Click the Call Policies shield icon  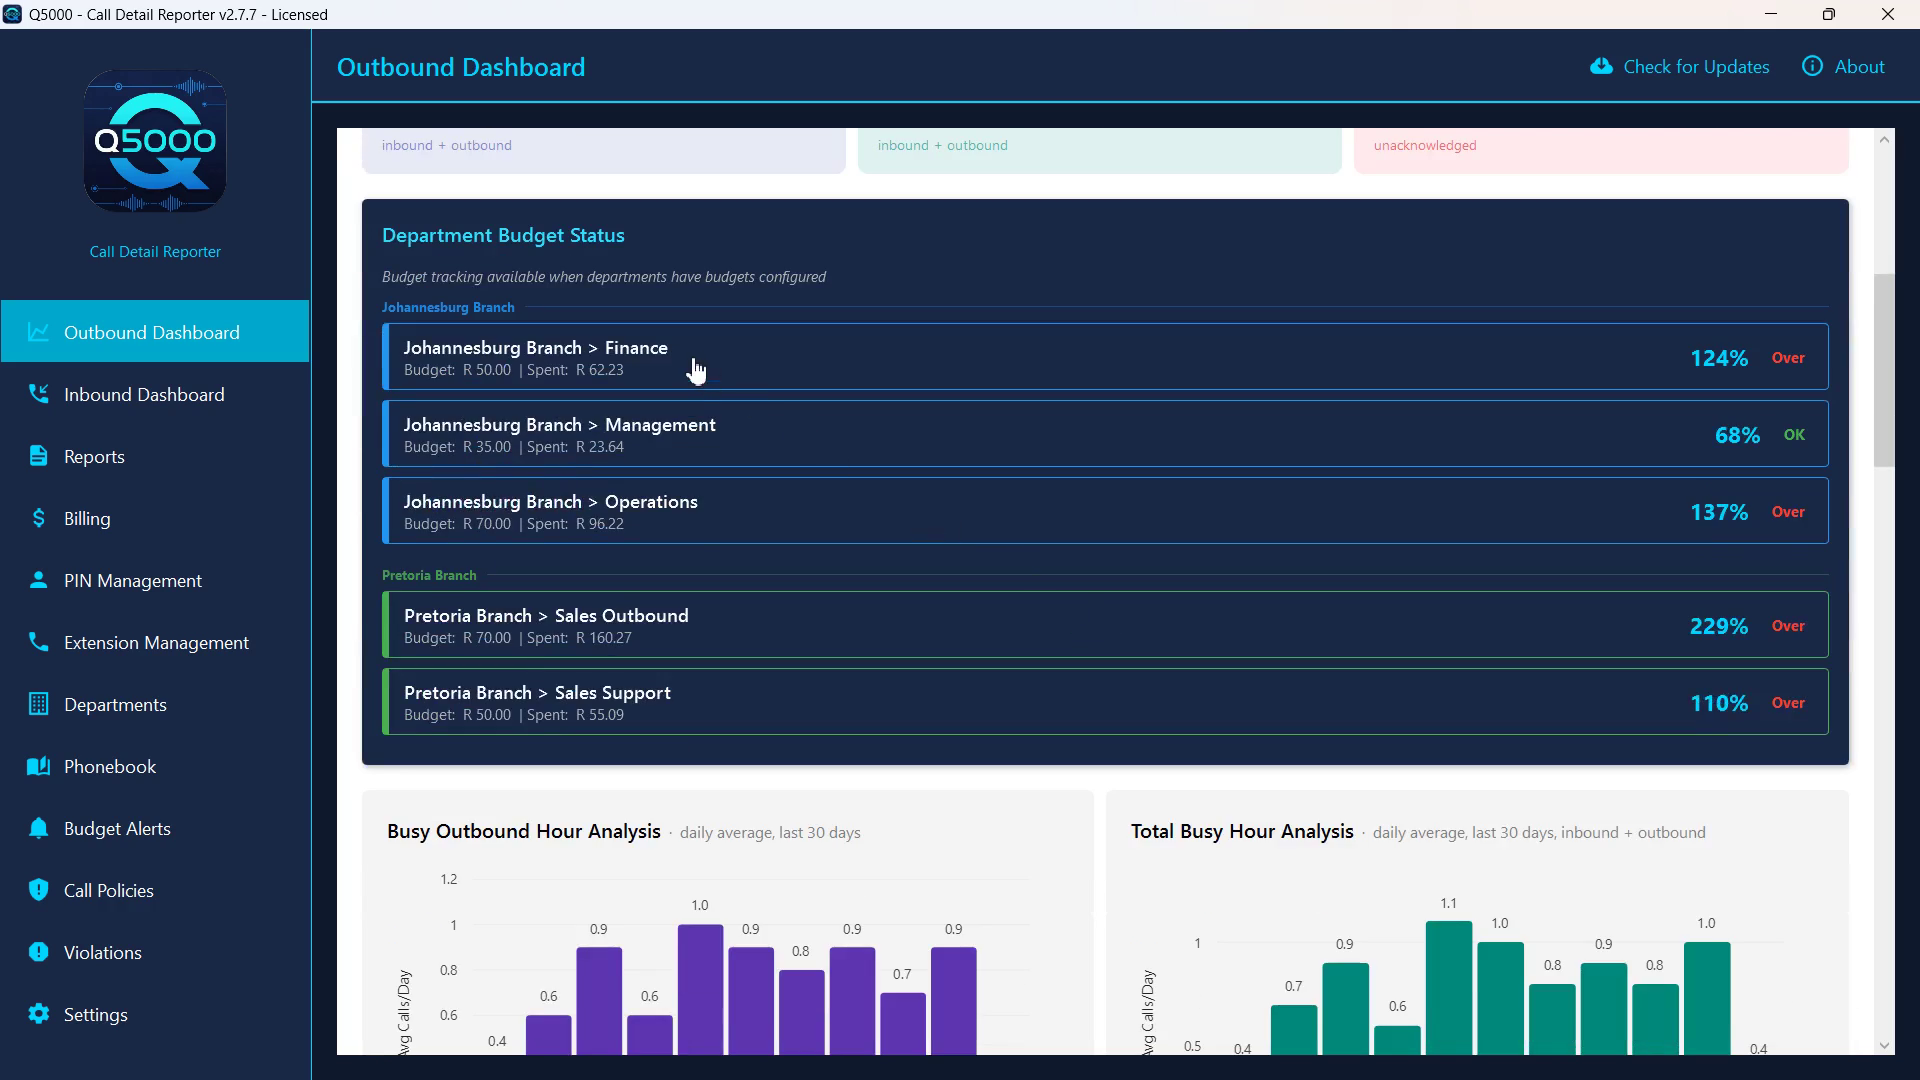[x=38, y=890]
